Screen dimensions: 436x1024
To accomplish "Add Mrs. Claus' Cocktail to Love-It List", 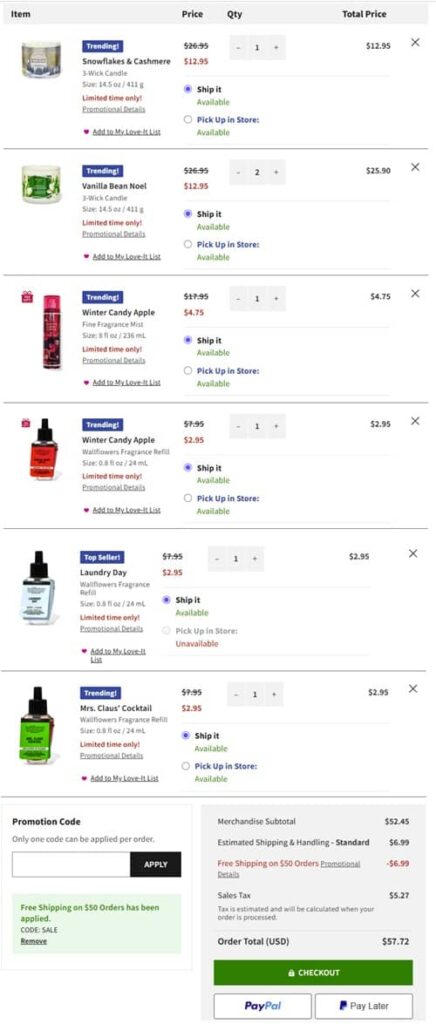I will [x=124, y=778].
